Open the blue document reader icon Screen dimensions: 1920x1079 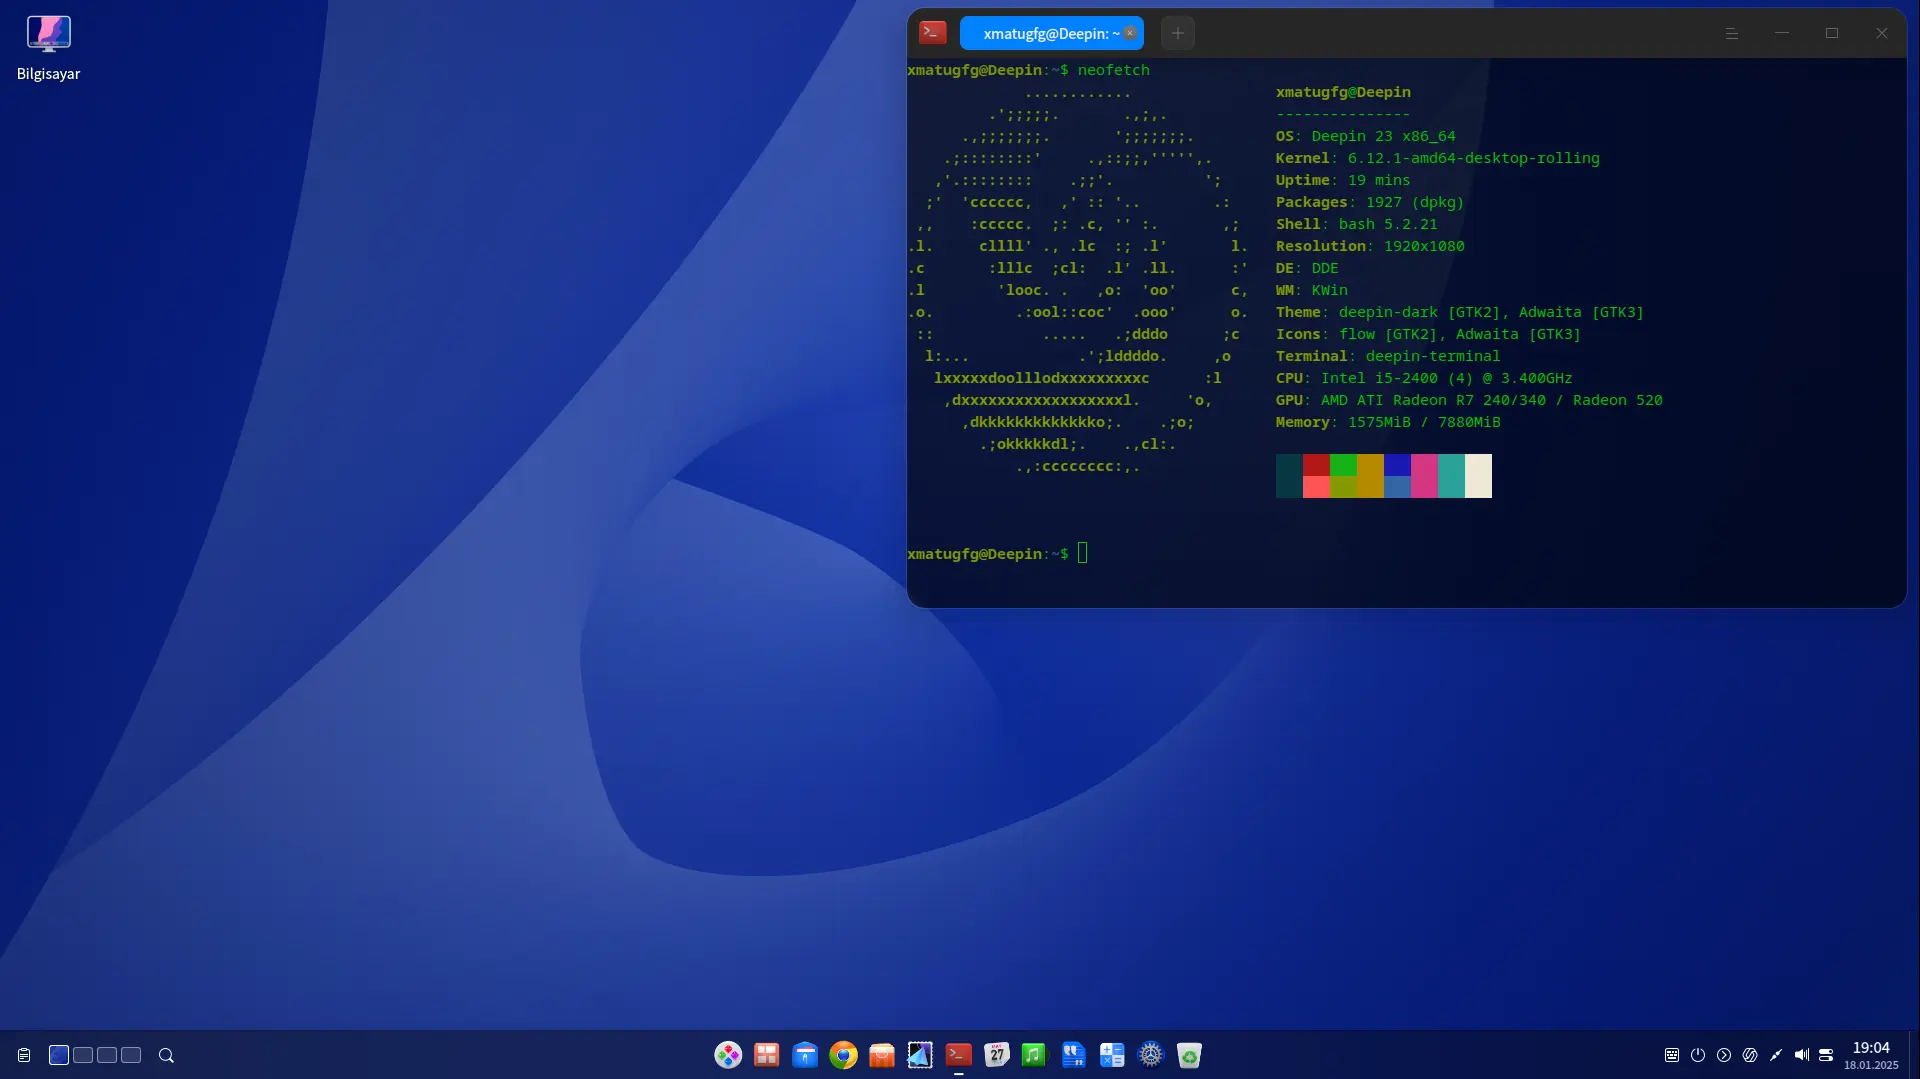pos(1073,1055)
